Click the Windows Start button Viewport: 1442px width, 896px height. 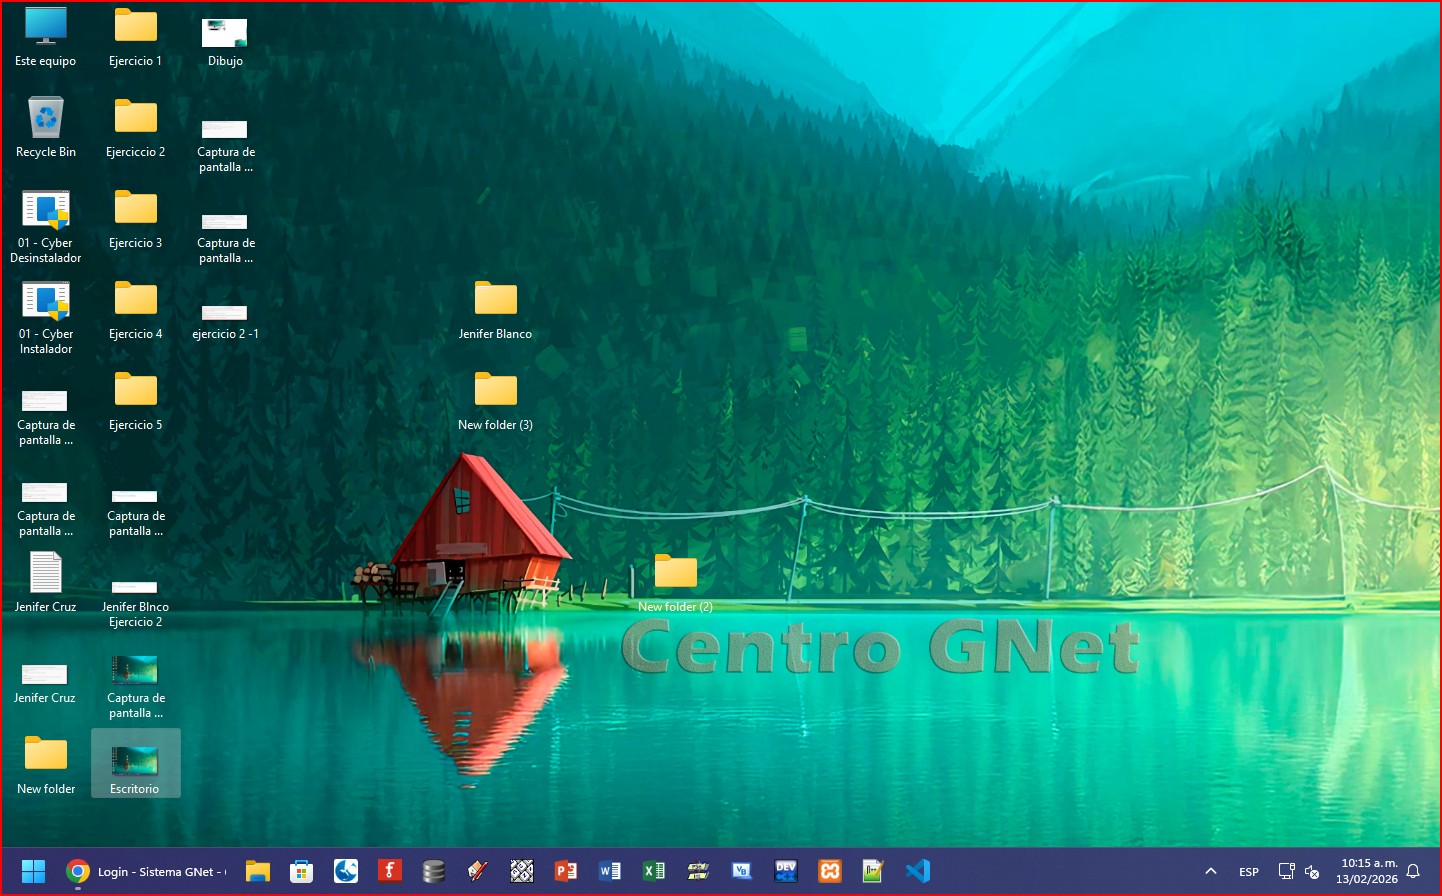[33, 871]
